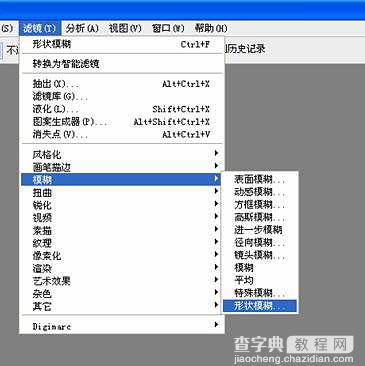Screen dimensions: 365x366
Task: Open 抽出(X)... filter
Action: (122, 84)
